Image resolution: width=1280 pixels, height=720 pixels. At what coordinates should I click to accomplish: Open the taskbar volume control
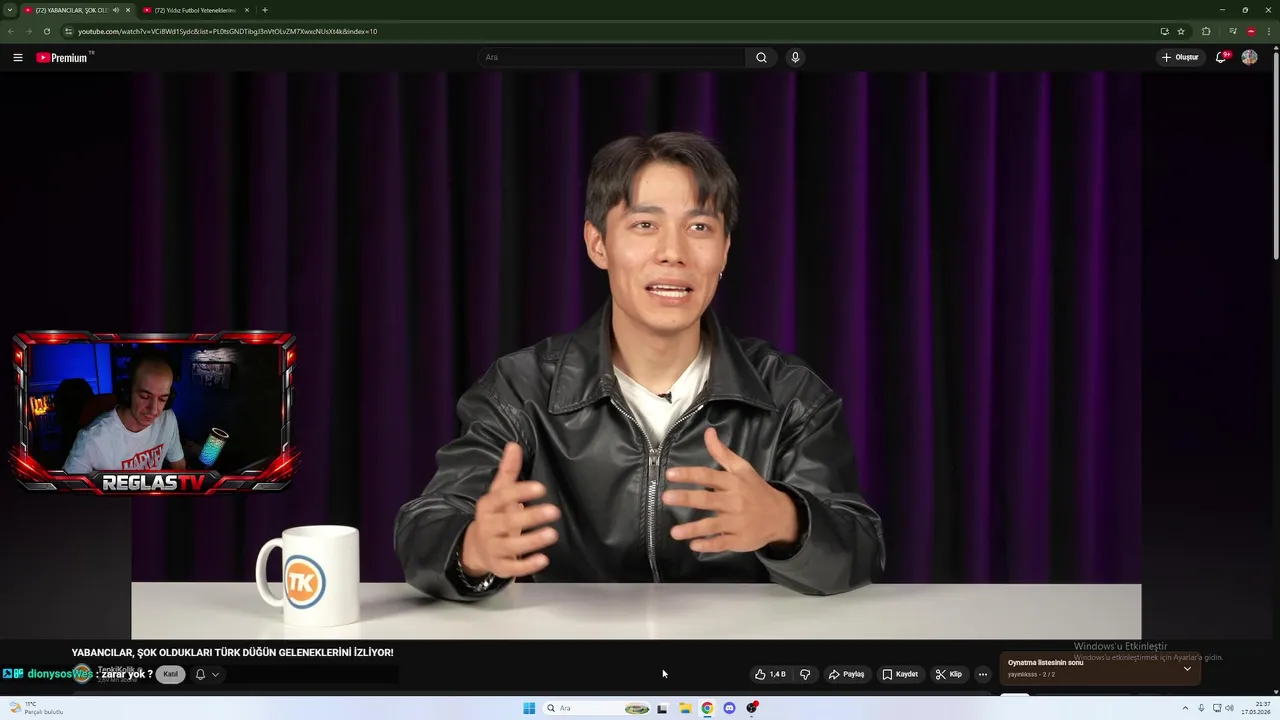[1229, 708]
